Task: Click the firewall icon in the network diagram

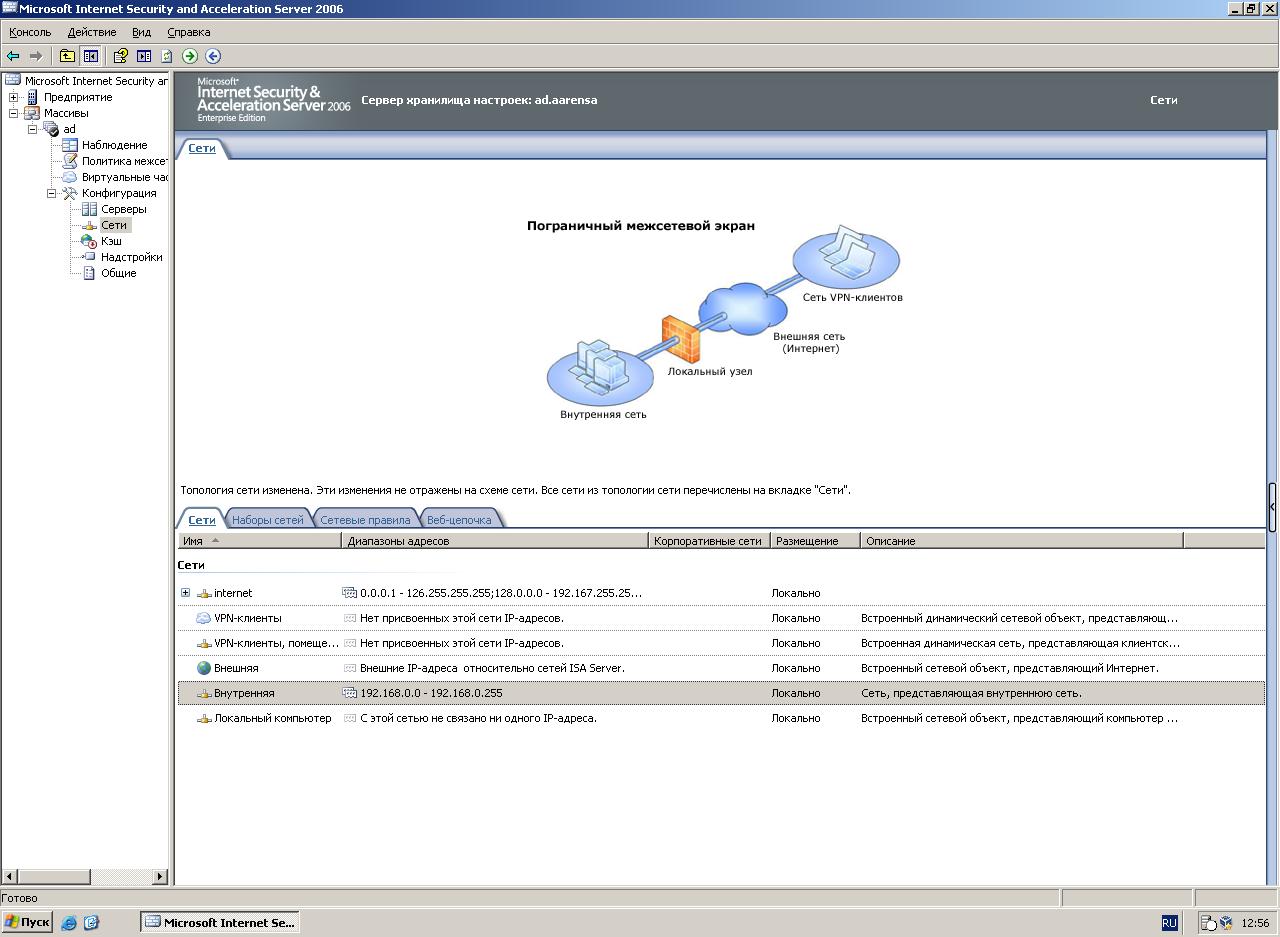Action: click(680, 339)
